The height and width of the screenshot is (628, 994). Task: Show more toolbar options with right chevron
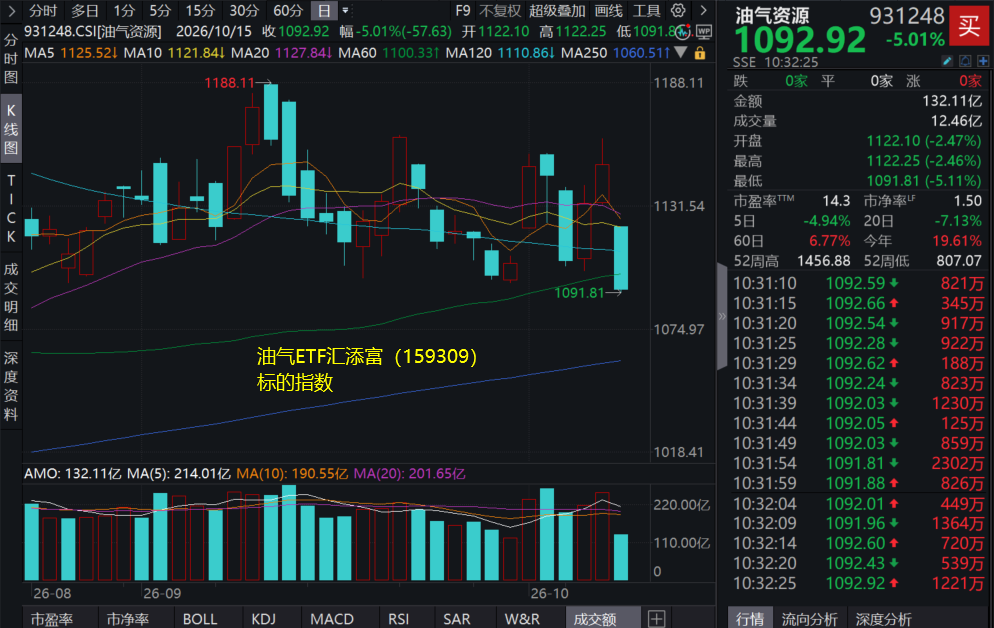click(703, 11)
